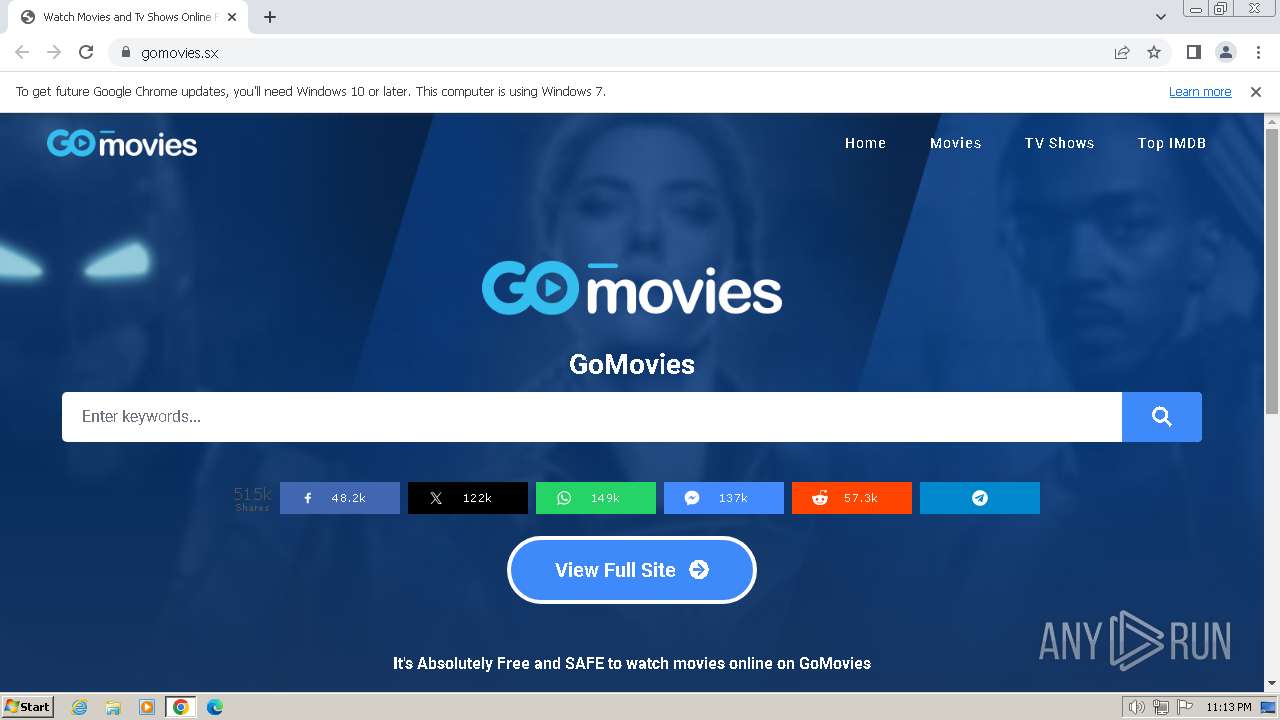Click the Absolutely Free and SAFE text

point(632,663)
